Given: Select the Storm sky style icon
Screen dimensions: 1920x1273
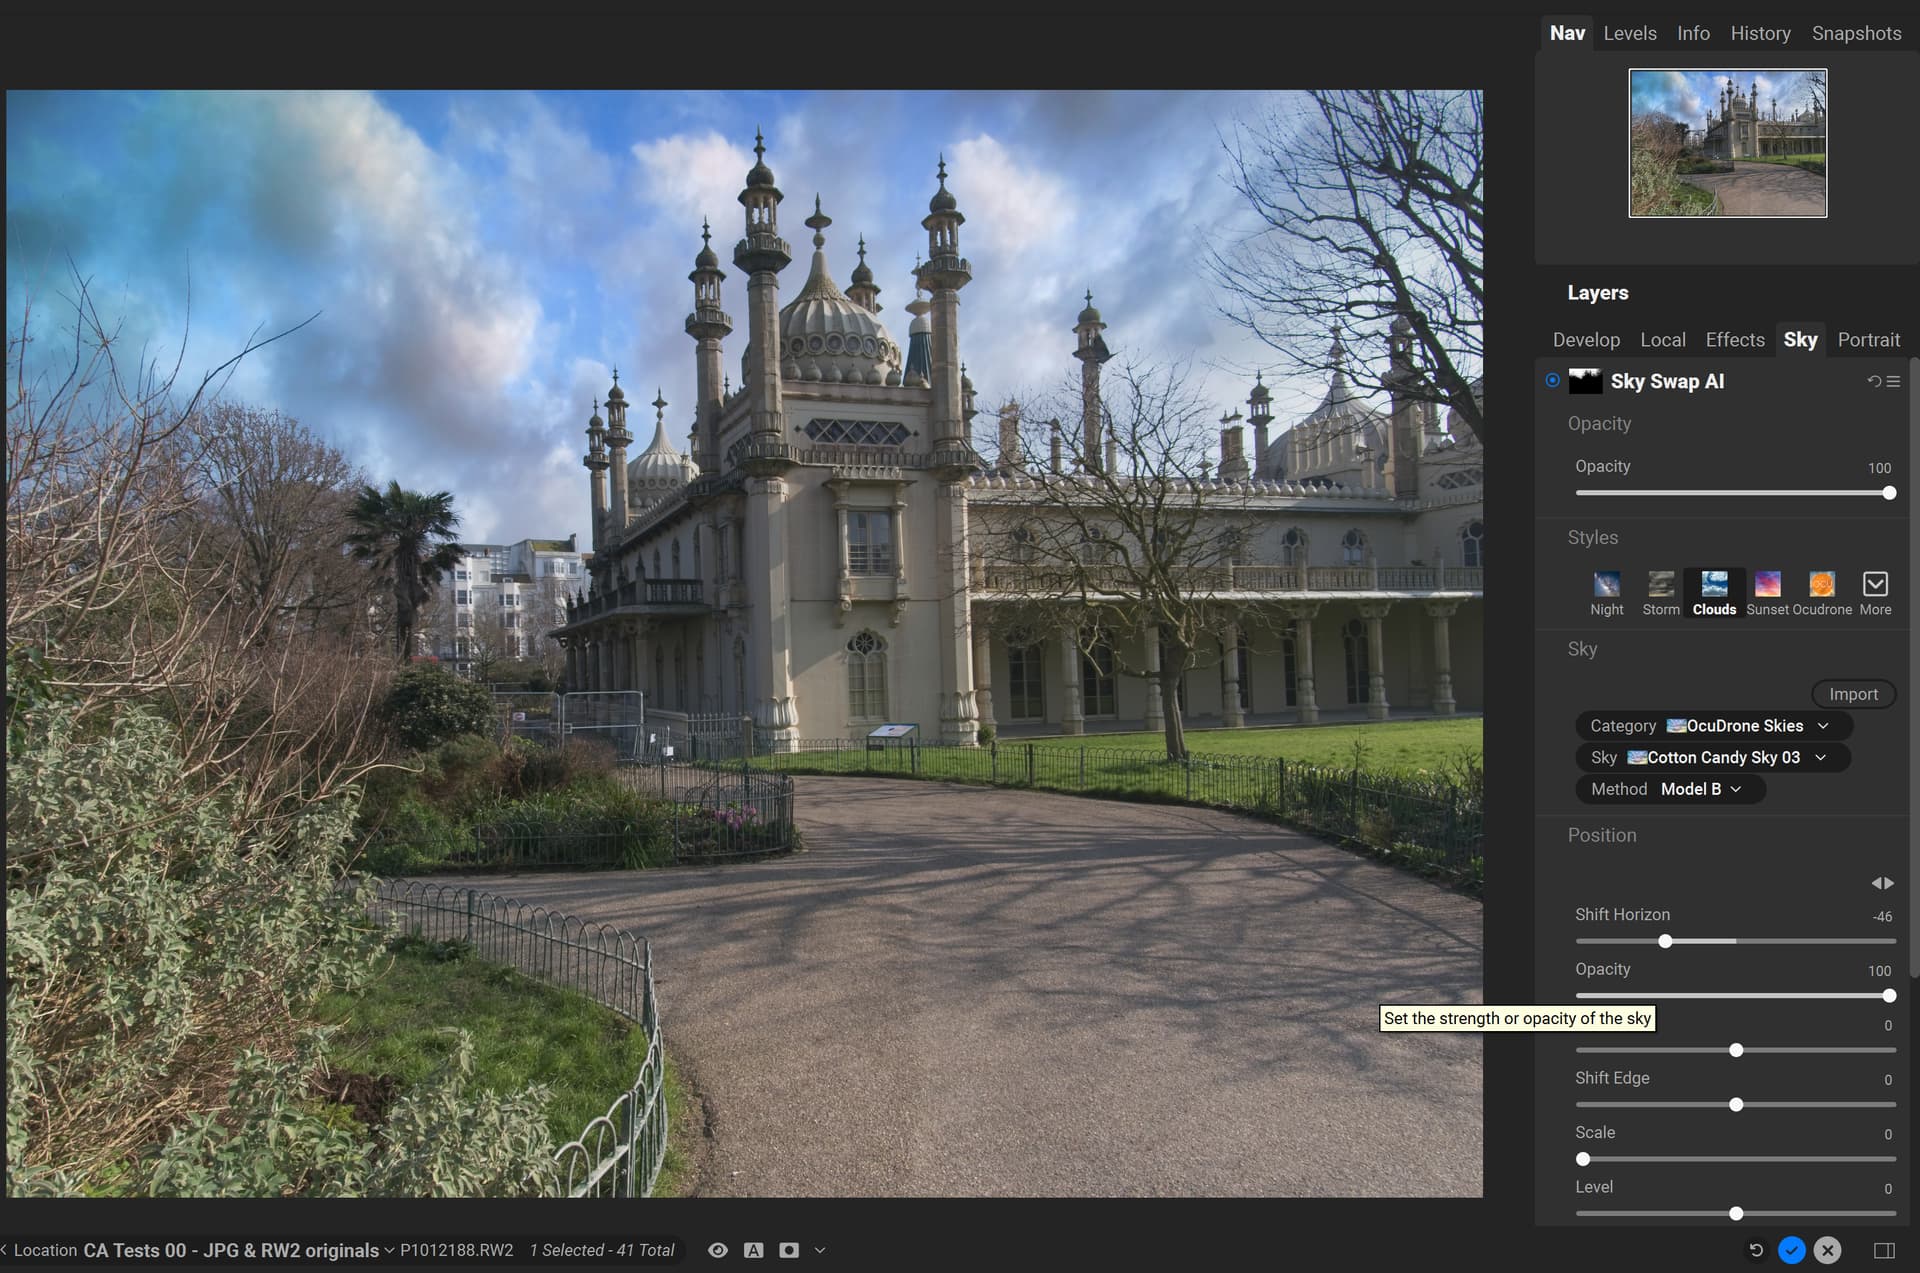Looking at the screenshot, I should click(1660, 584).
